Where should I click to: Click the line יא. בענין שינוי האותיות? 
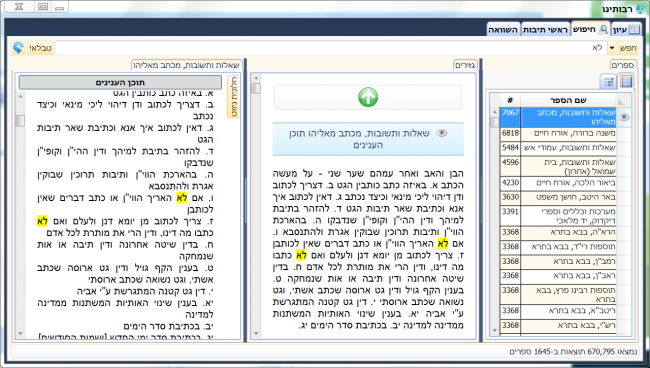coord(125,309)
